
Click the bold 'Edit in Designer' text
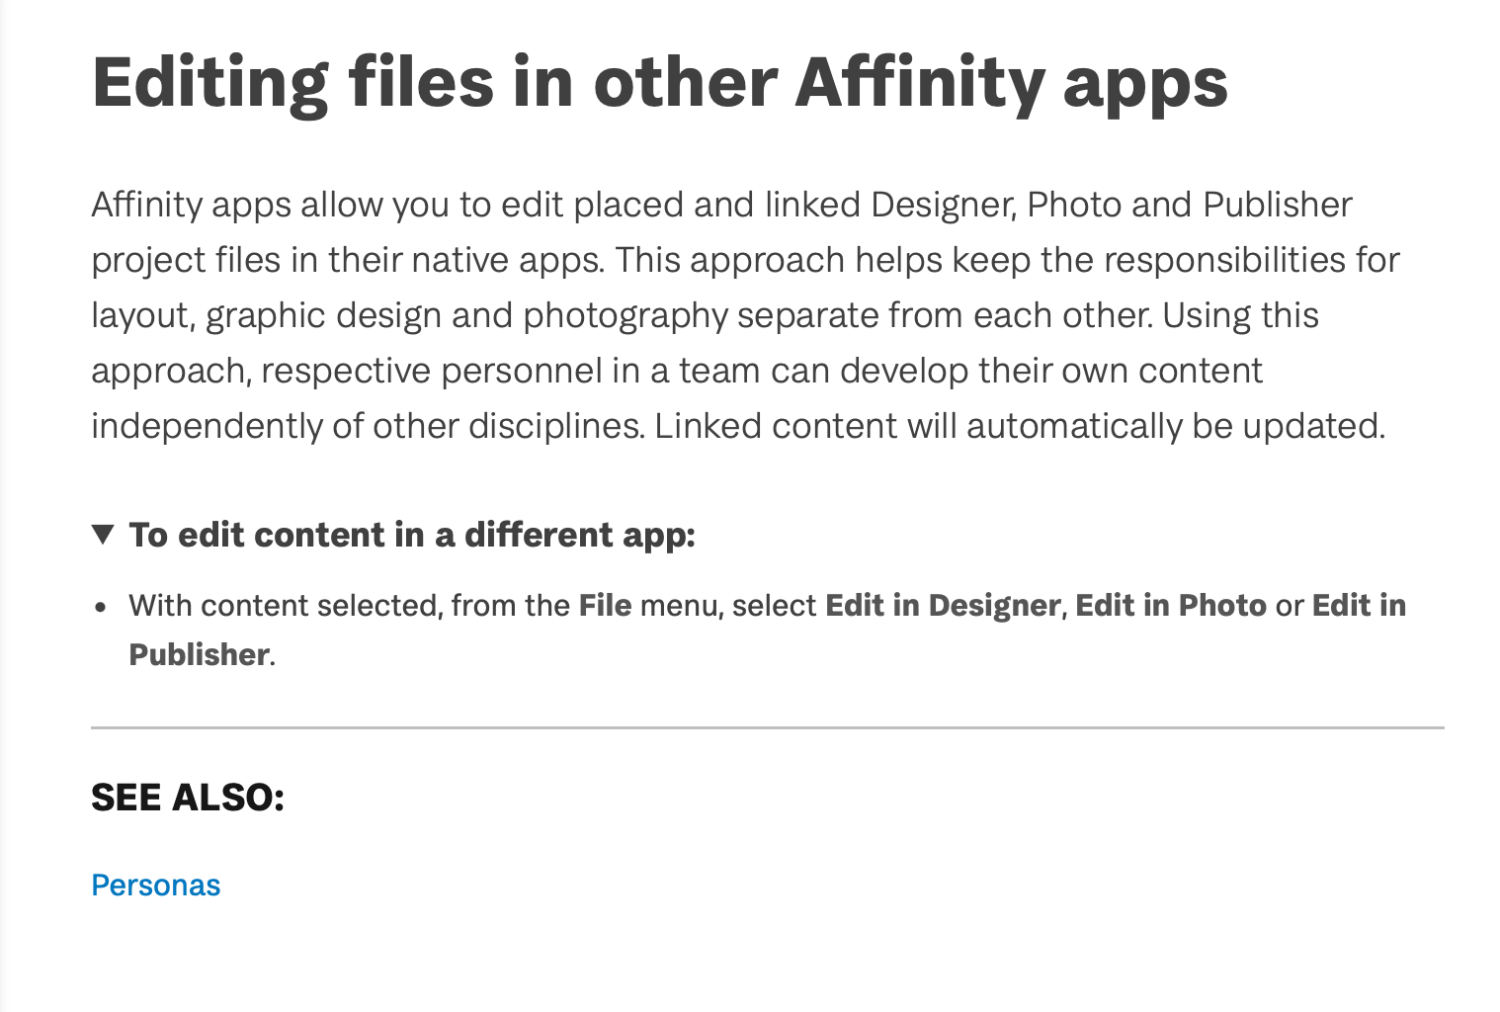point(942,605)
